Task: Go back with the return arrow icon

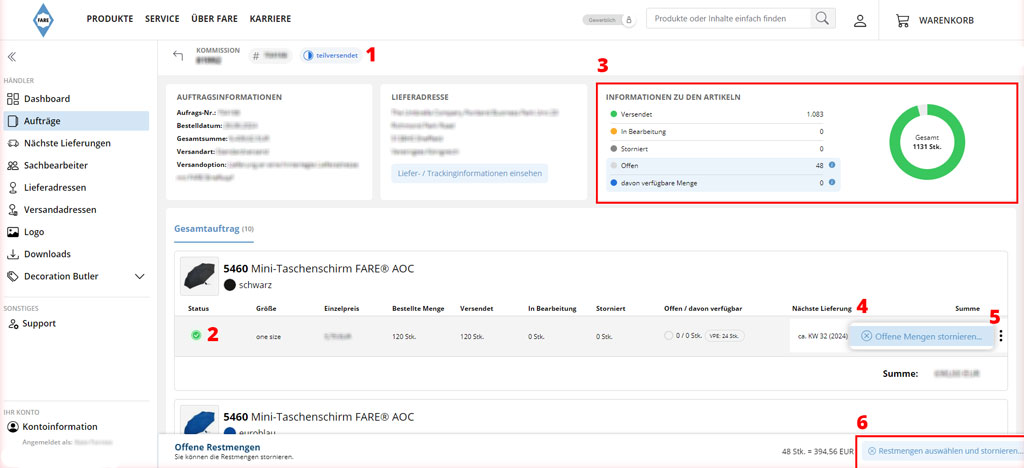Action: [x=178, y=55]
